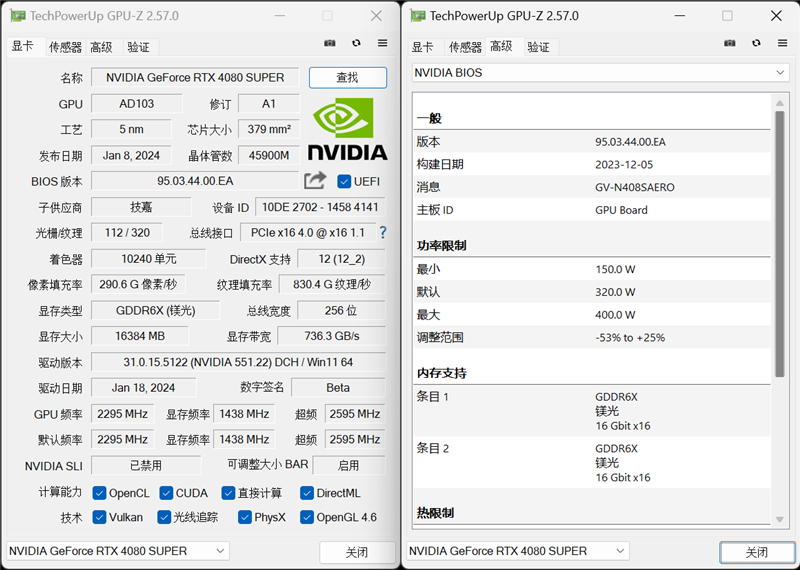
Task: Open hamburger menu in left GPU-Z window
Action: pos(383,43)
